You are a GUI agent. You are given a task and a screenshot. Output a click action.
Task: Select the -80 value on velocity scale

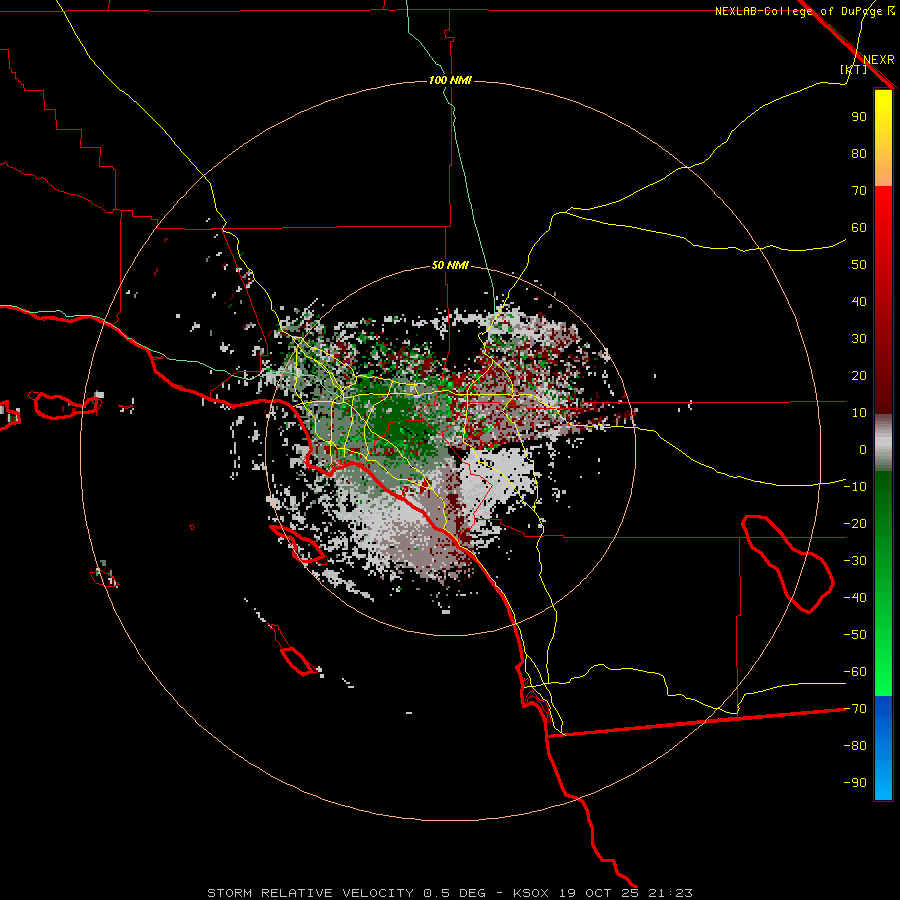[855, 746]
